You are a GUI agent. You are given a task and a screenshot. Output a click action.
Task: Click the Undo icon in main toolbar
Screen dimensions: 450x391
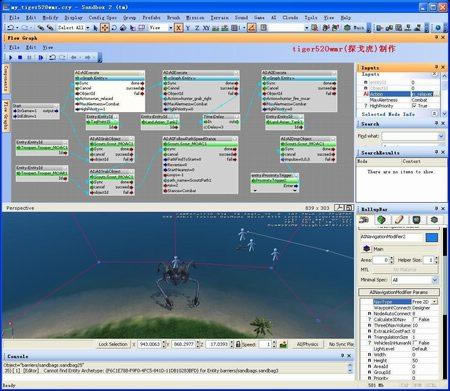[x=11, y=28]
